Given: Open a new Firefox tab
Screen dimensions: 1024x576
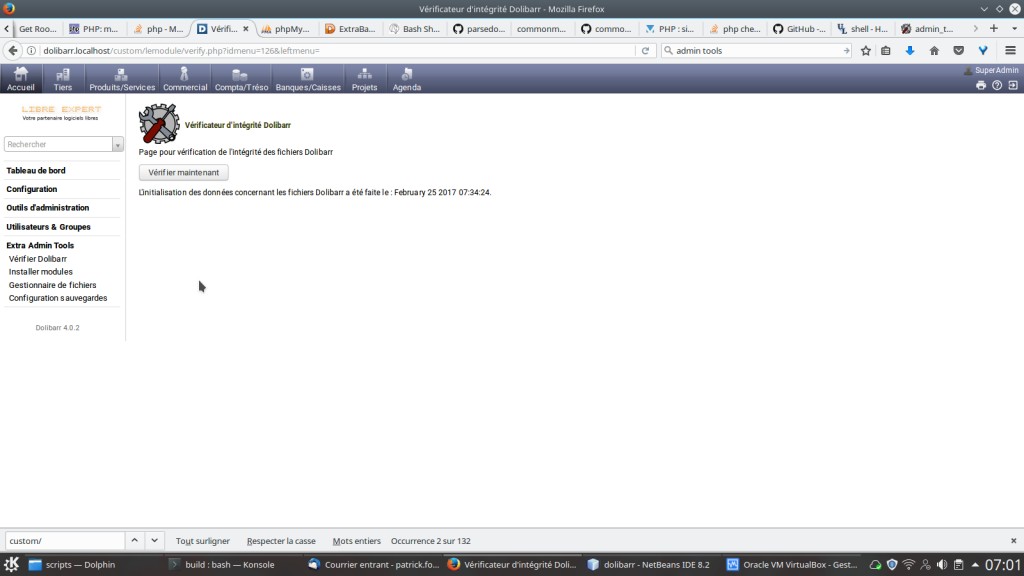Looking at the screenshot, I should coord(994,28).
